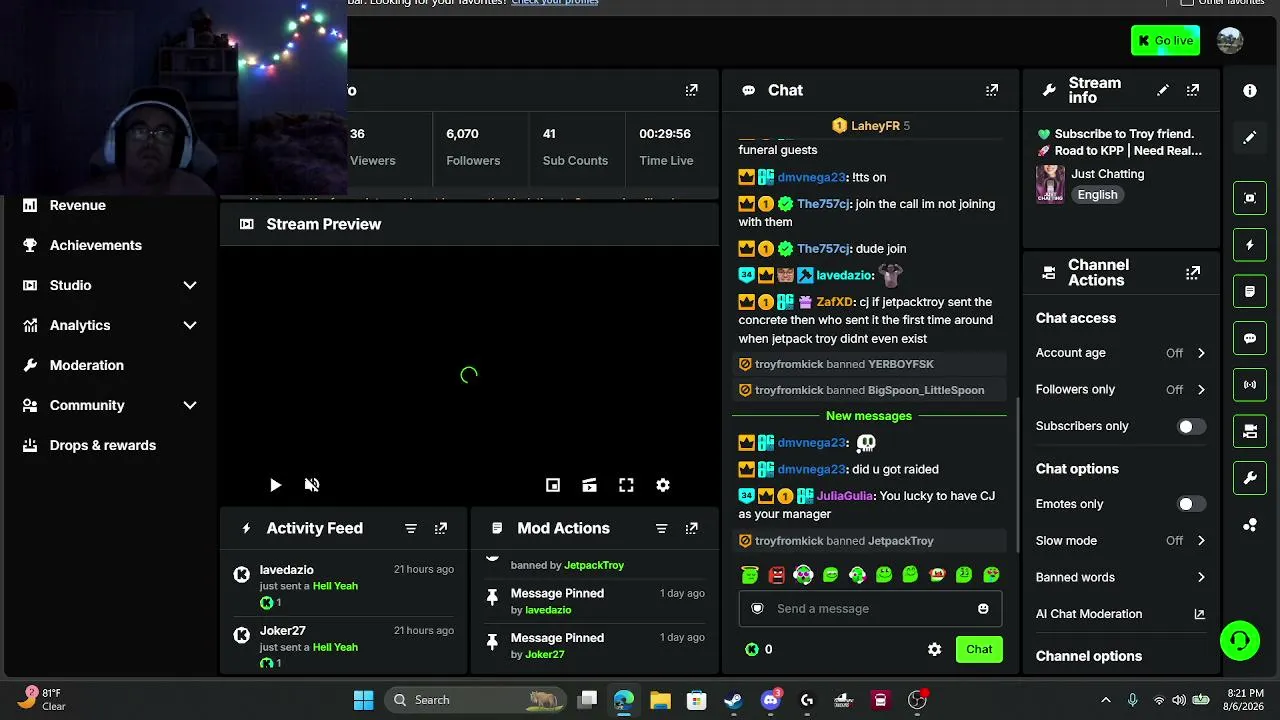
Task: Open Slow mode options
Action: coord(1121,541)
